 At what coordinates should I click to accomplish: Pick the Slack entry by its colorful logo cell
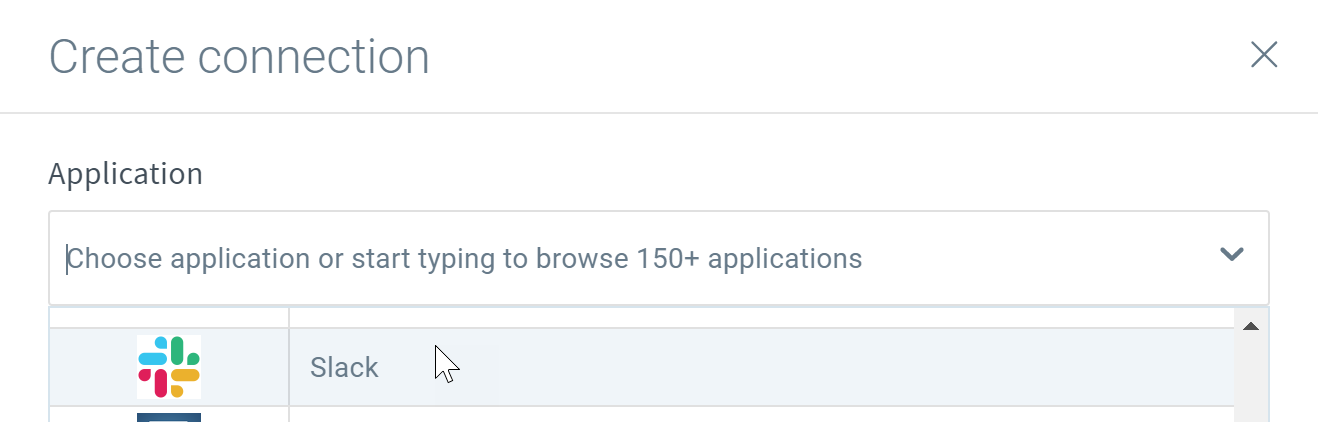pyautogui.click(x=169, y=367)
